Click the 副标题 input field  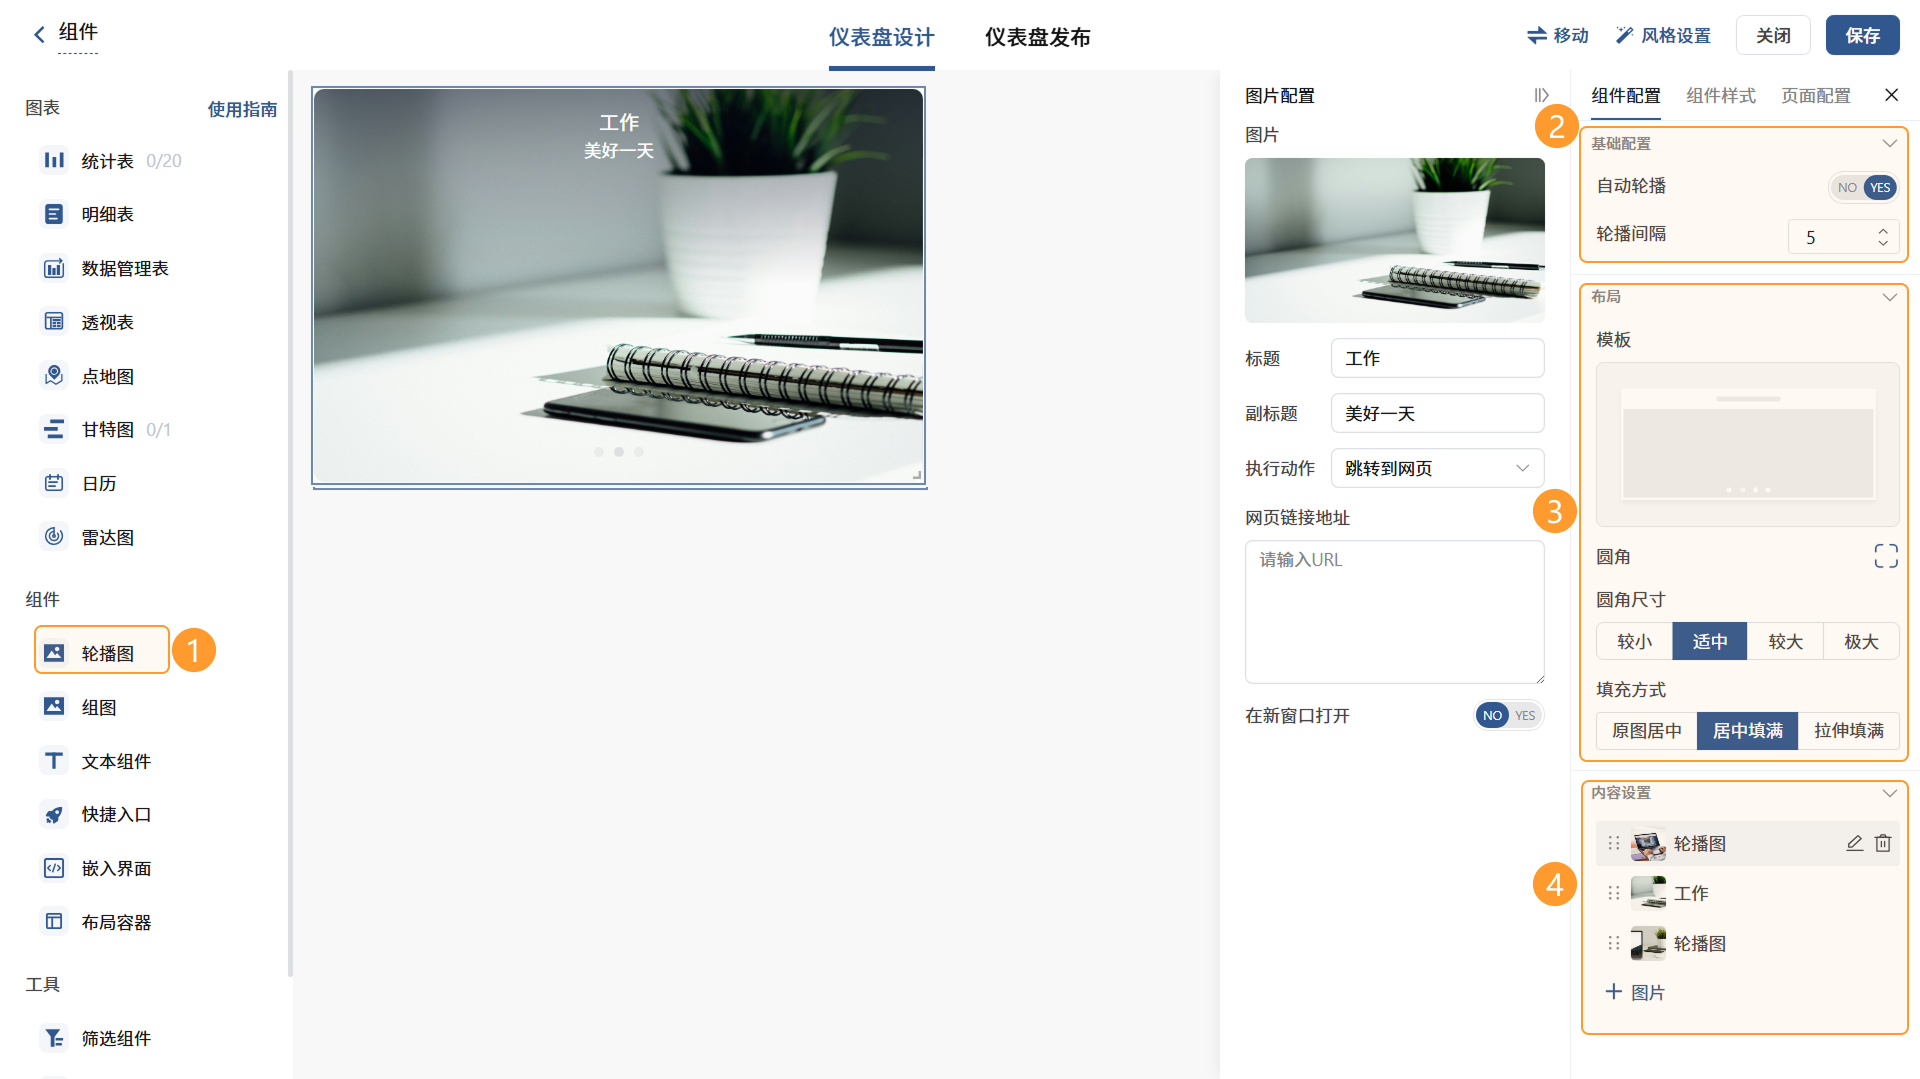pyautogui.click(x=1437, y=413)
